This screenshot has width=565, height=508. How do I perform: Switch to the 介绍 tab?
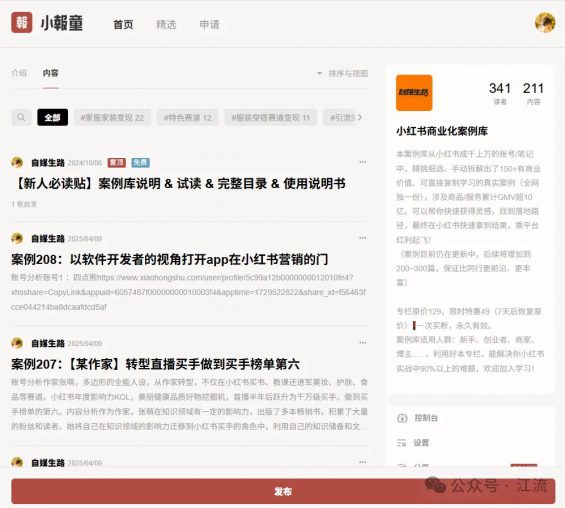pyautogui.click(x=19, y=73)
